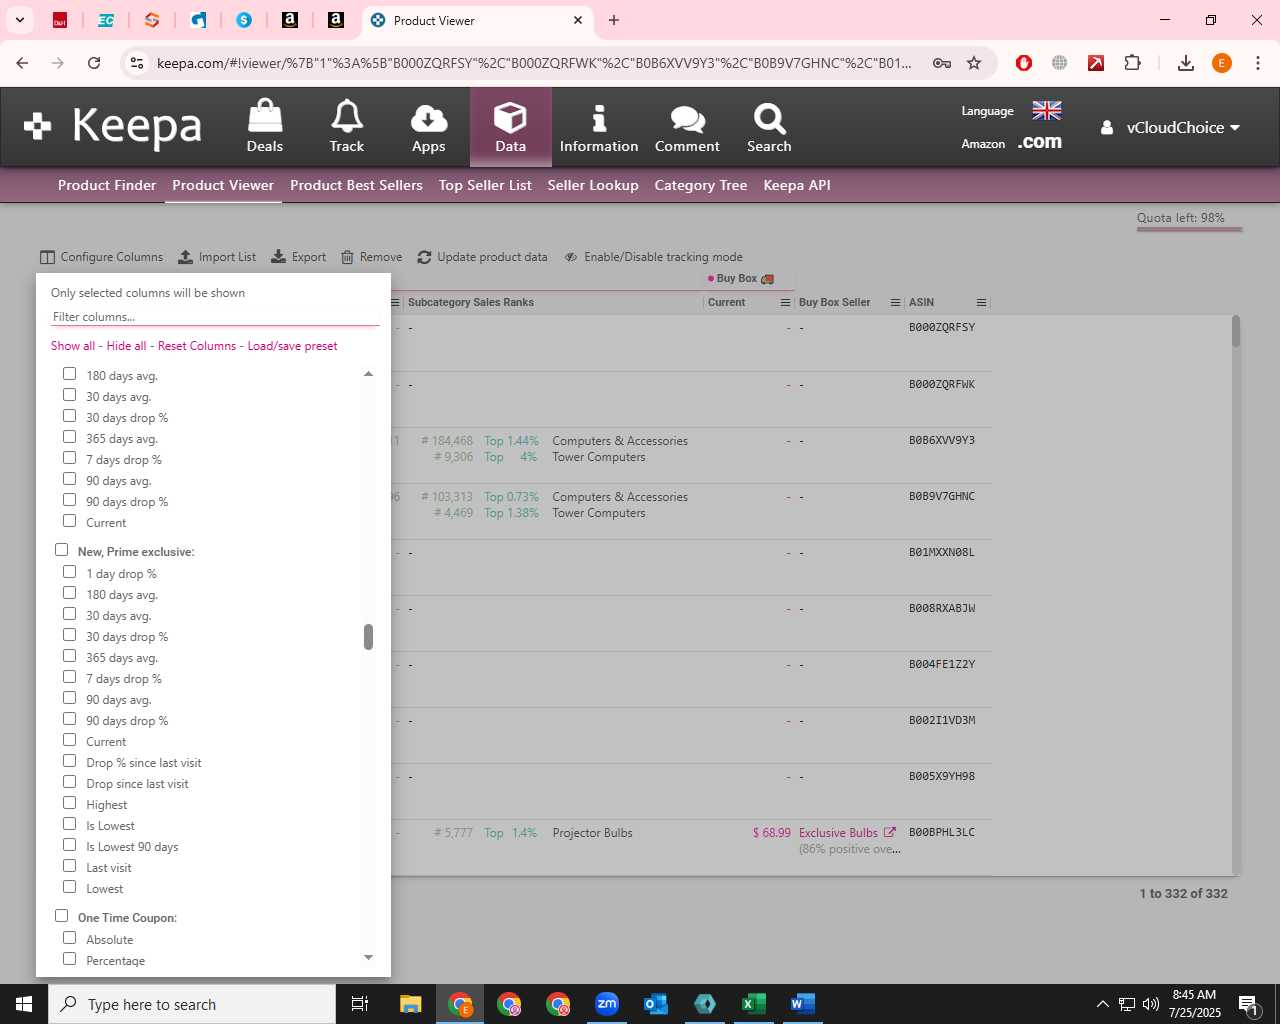The width and height of the screenshot is (1280, 1024).
Task: Click column list scroll-up arrow
Action: click(368, 374)
